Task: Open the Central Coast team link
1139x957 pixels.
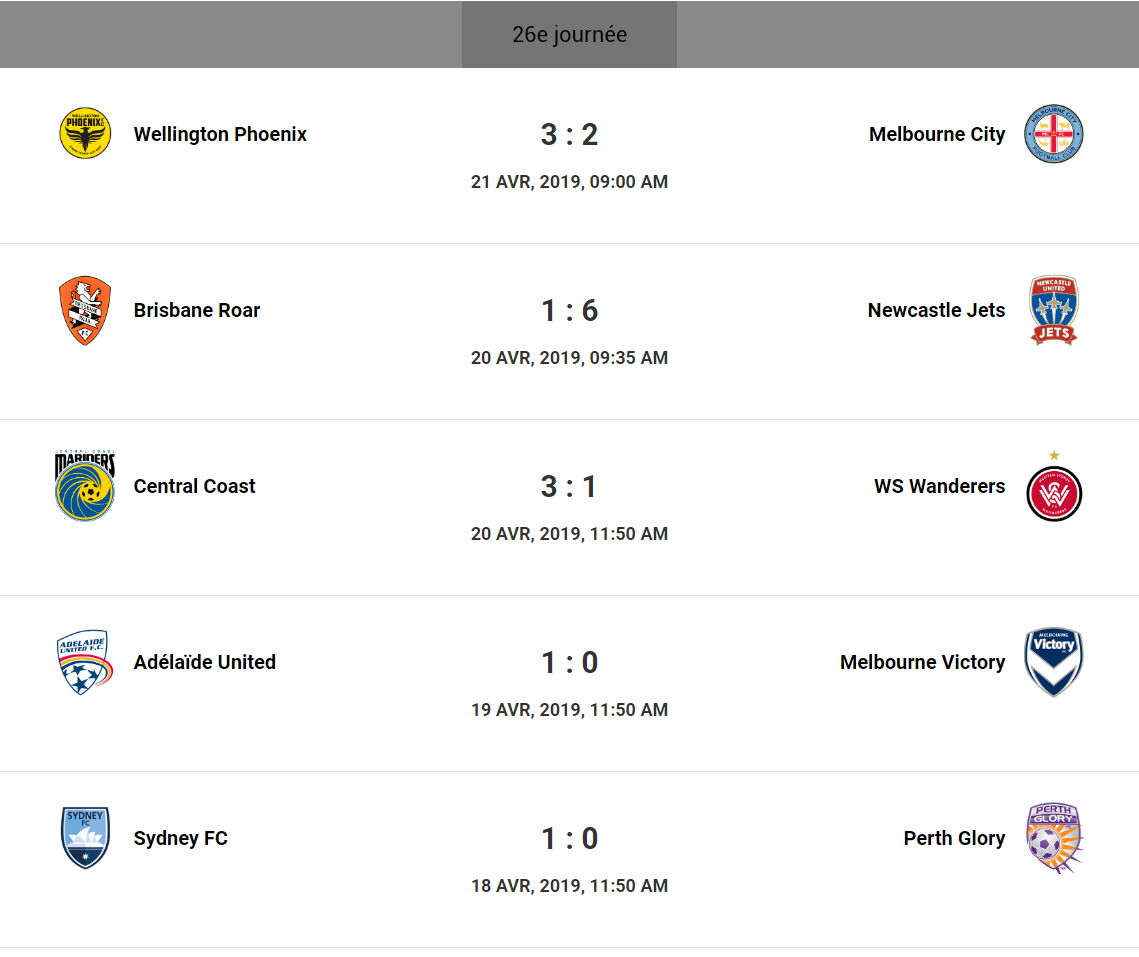Action: (194, 486)
